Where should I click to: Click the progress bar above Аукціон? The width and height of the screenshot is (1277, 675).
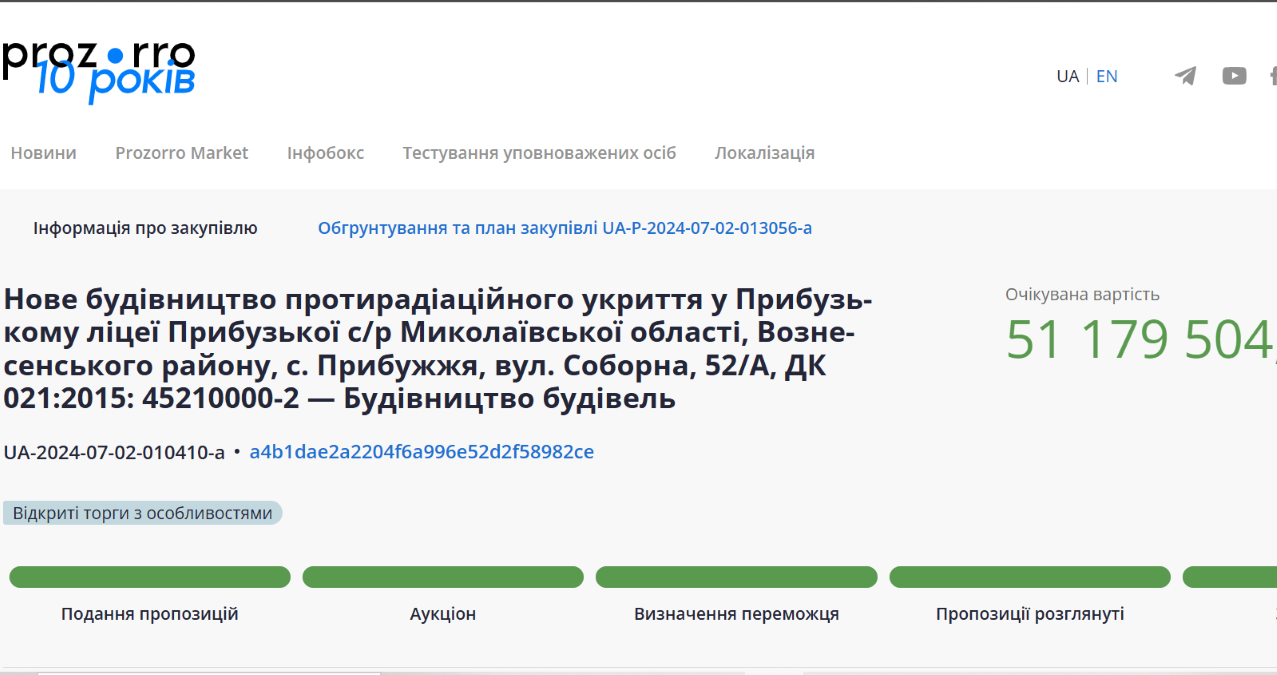tap(443, 577)
